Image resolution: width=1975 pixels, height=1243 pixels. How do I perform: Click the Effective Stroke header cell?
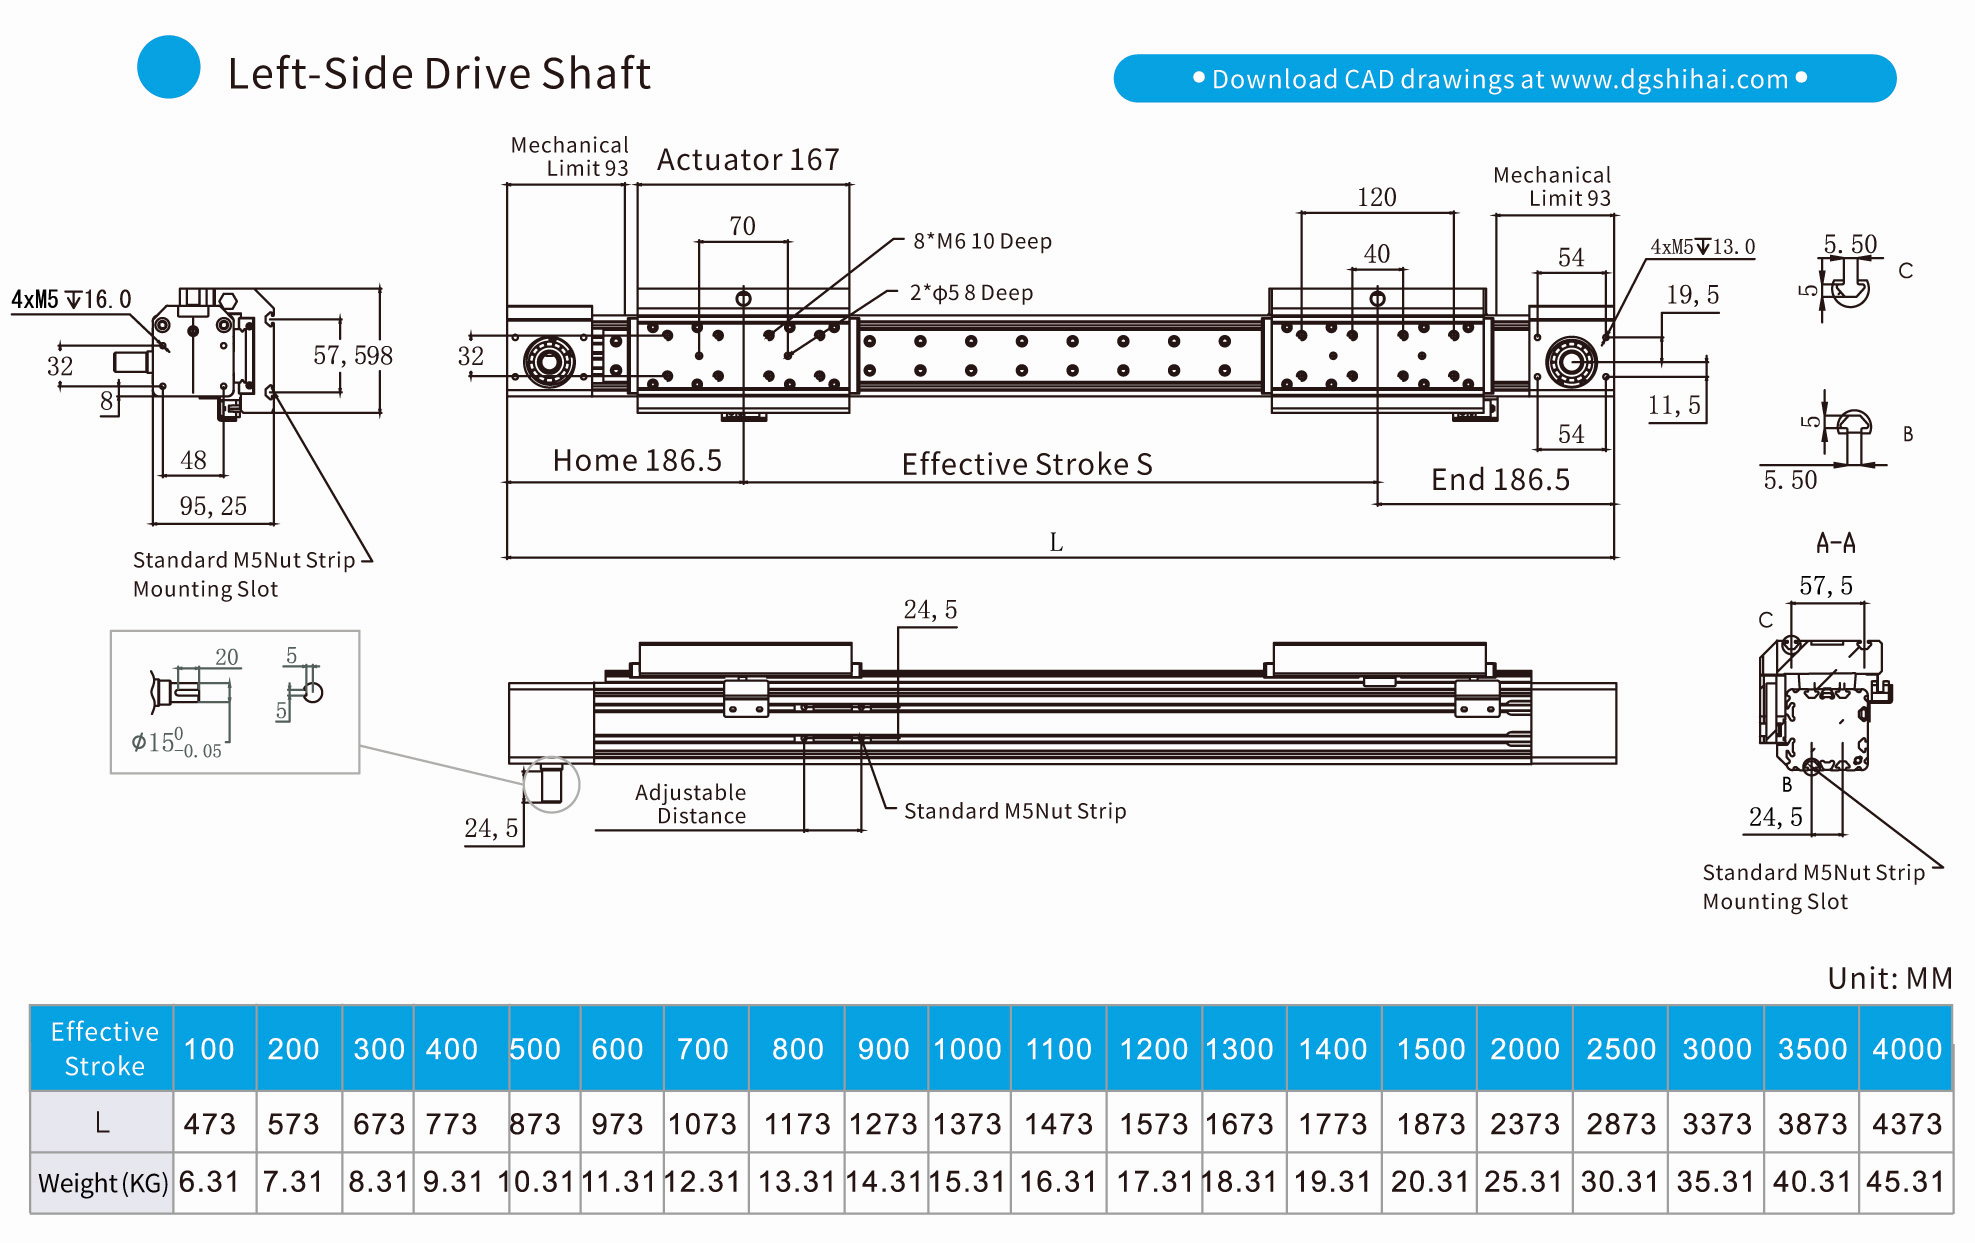tap(103, 1048)
